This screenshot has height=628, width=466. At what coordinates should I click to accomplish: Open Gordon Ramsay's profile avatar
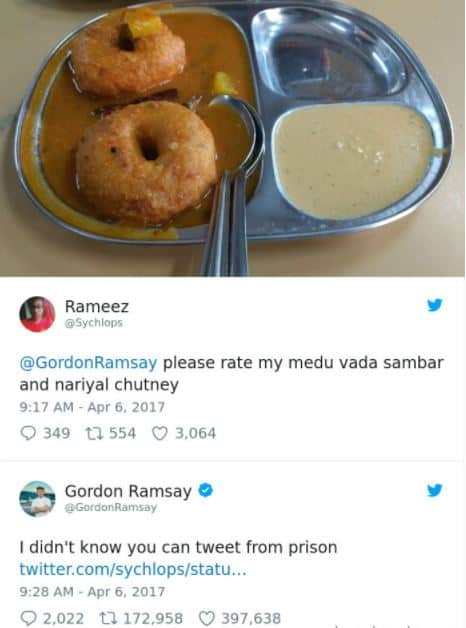point(37,499)
